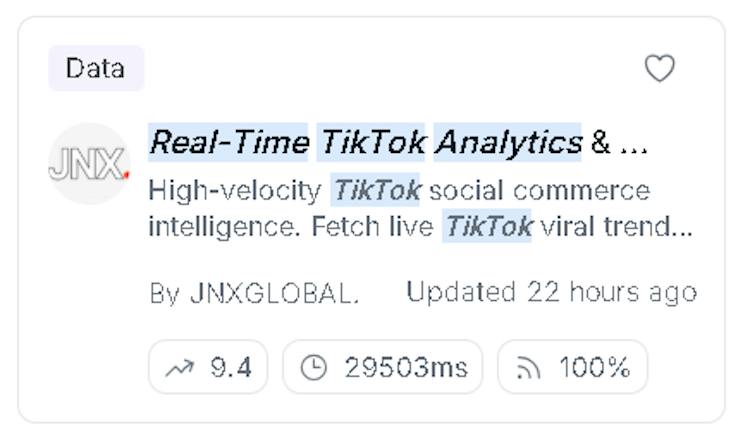750x439 pixels.
Task: Click the service level signal icon
Action: click(x=528, y=368)
